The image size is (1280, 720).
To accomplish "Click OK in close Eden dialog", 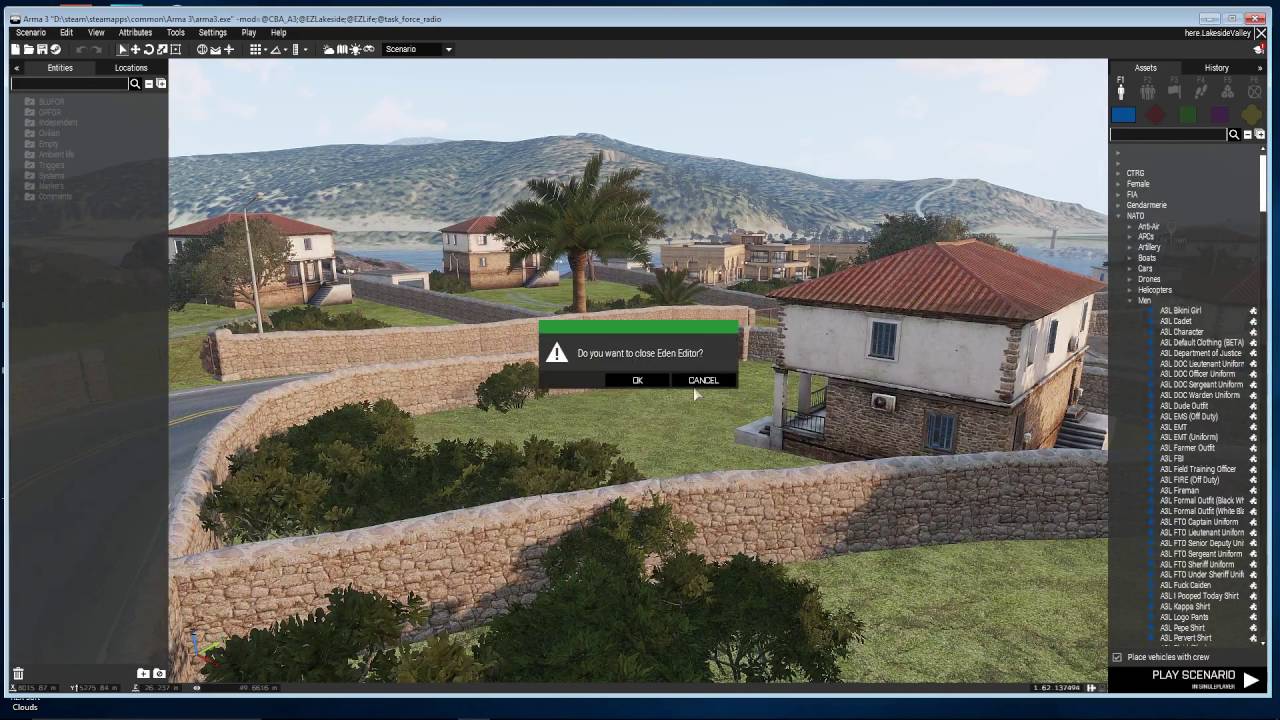I will 637,380.
